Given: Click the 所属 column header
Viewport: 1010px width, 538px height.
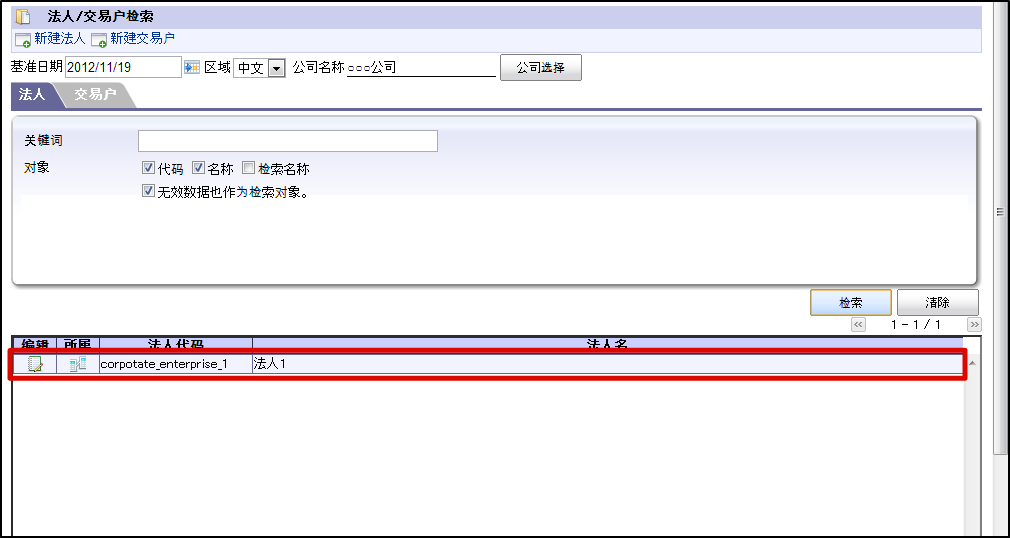Looking at the screenshot, I should [x=78, y=344].
